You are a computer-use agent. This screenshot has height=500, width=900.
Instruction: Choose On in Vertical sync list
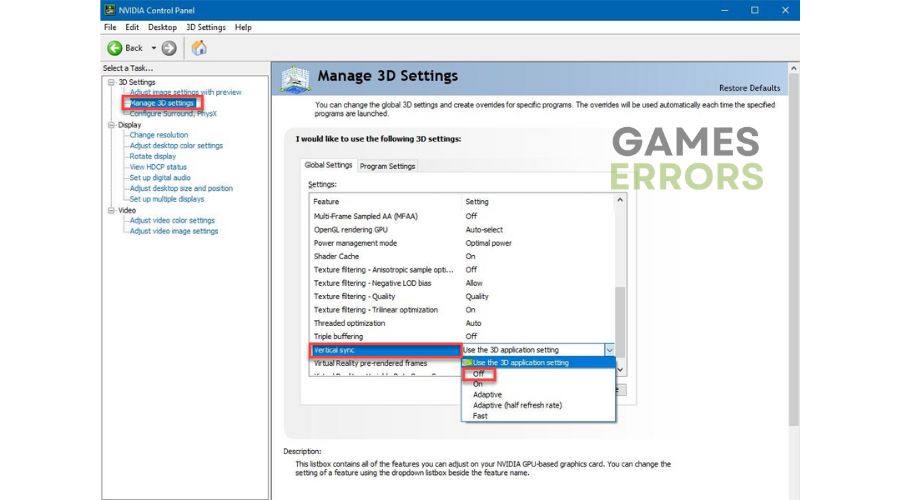[x=478, y=384]
